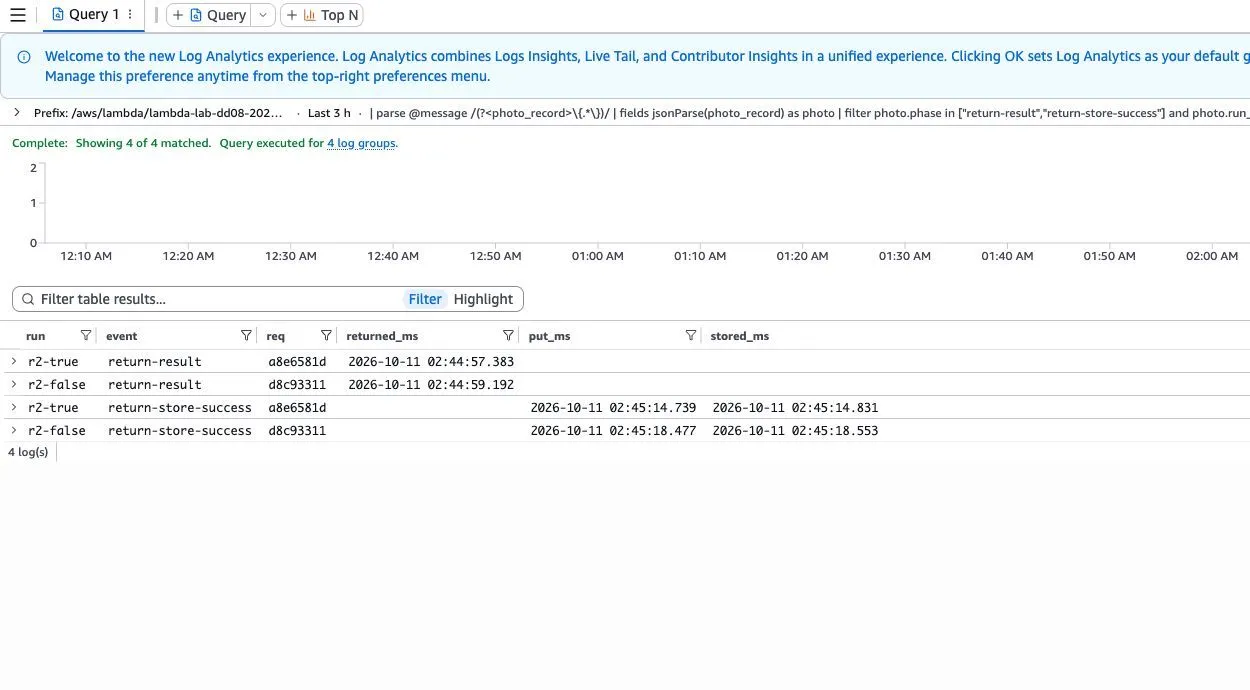Open the new Query type dropdown arrow

263,15
